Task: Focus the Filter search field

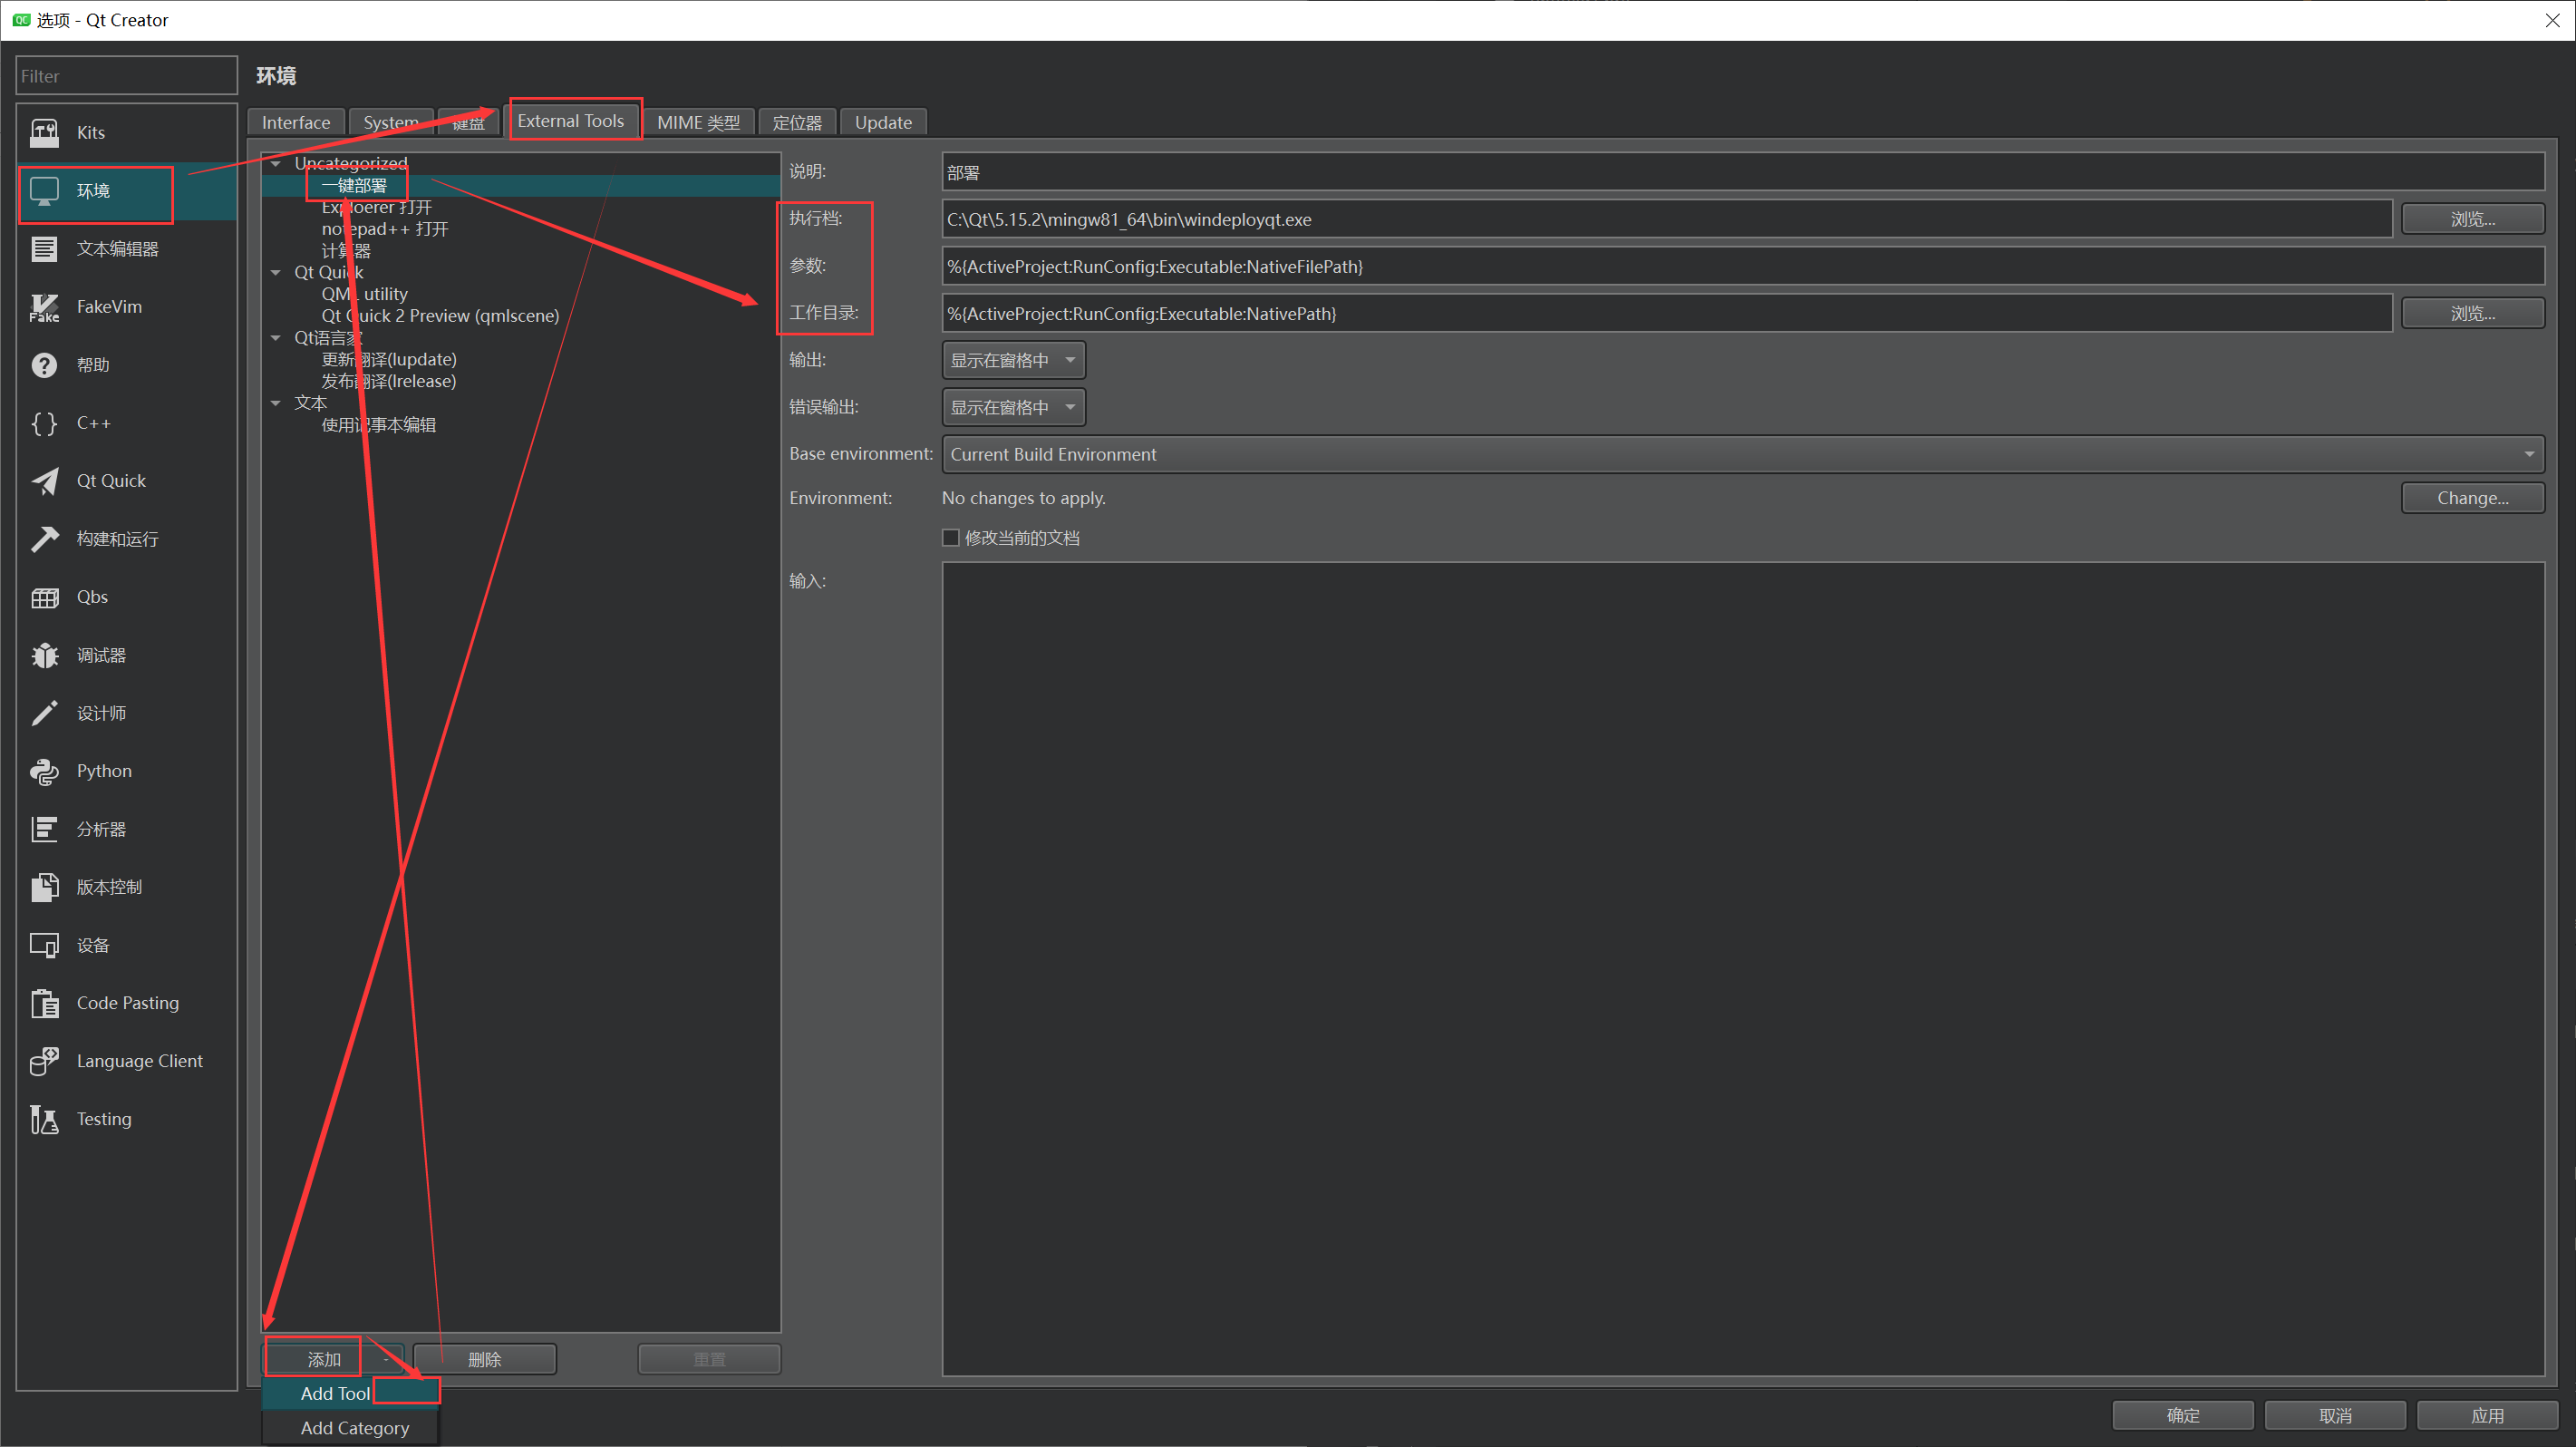Action: click(x=126, y=76)
